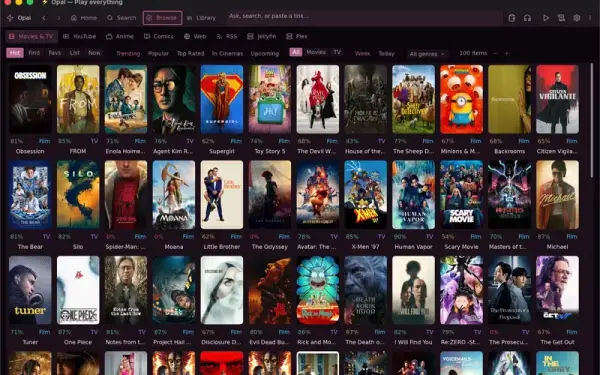Viewport: 600px width, 375px height.
Task: Go forward with the right arrow
Action: click(x=58, y=18)
